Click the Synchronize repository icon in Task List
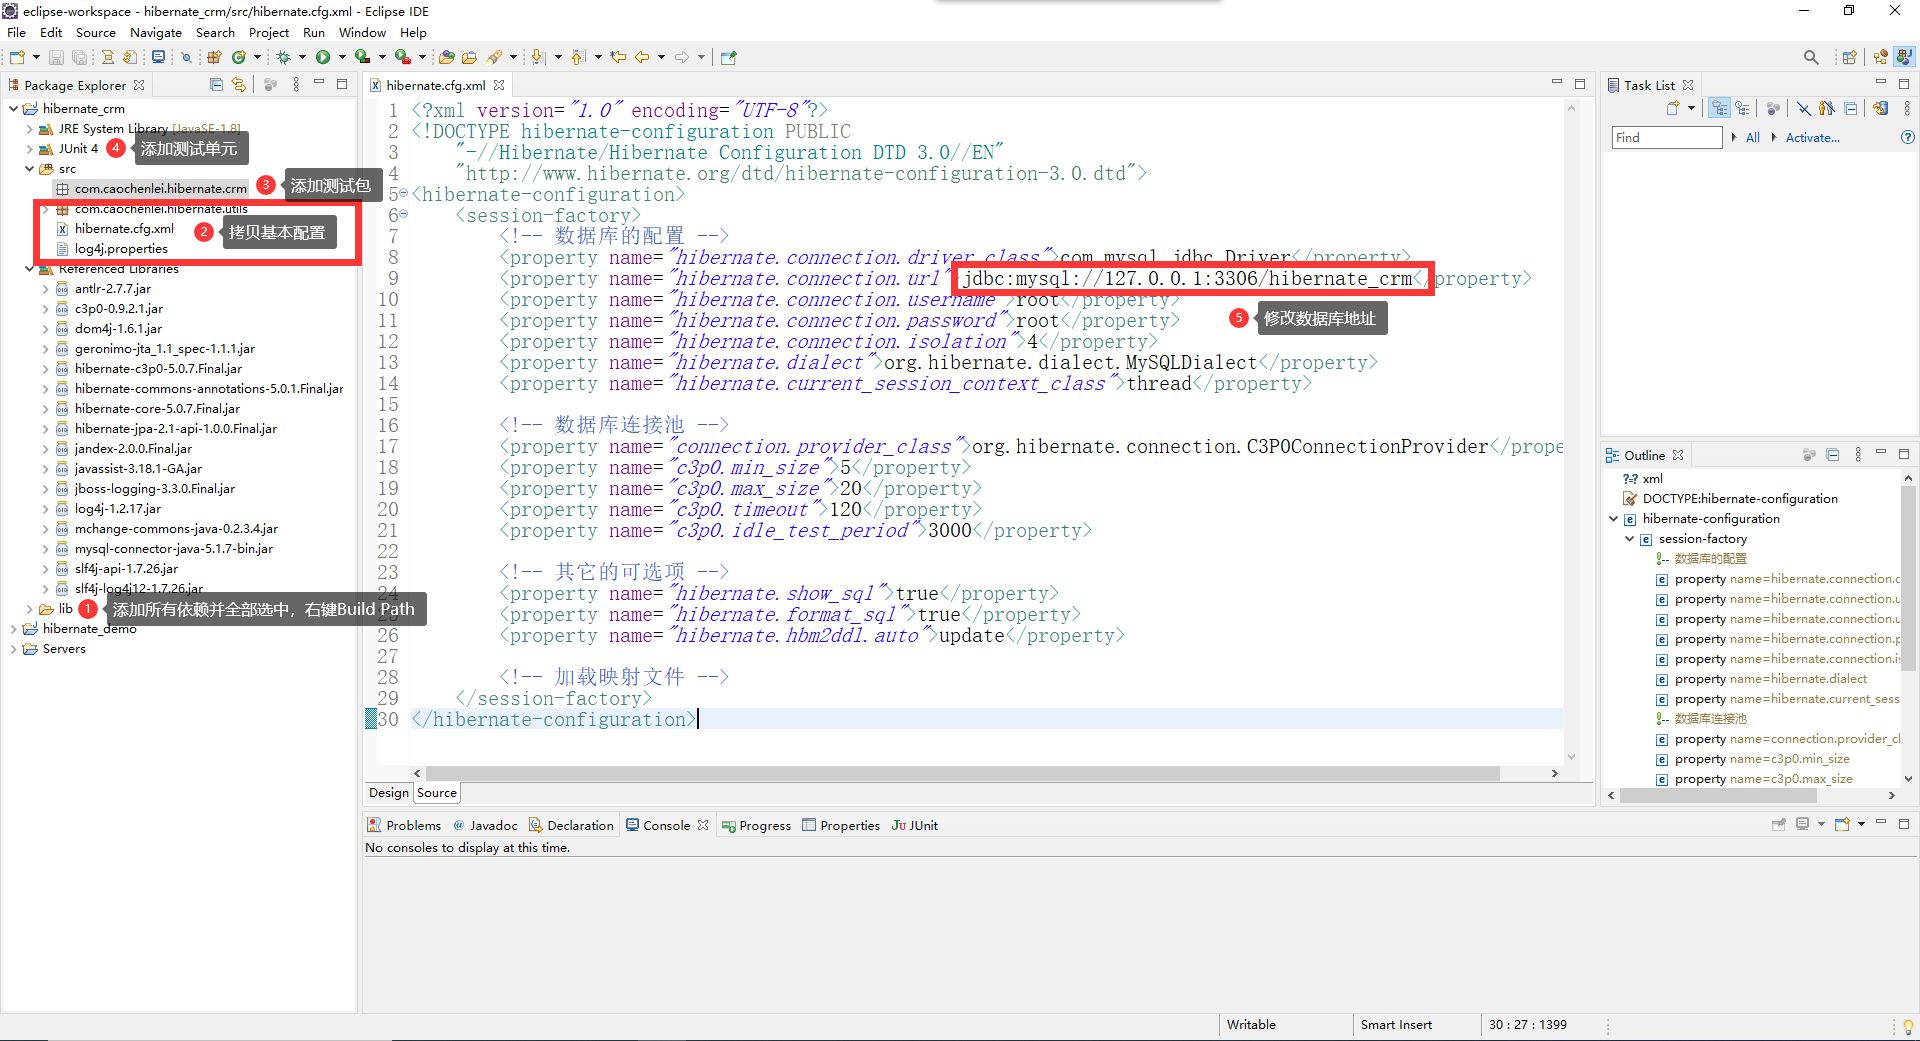 click(1880, 107)
